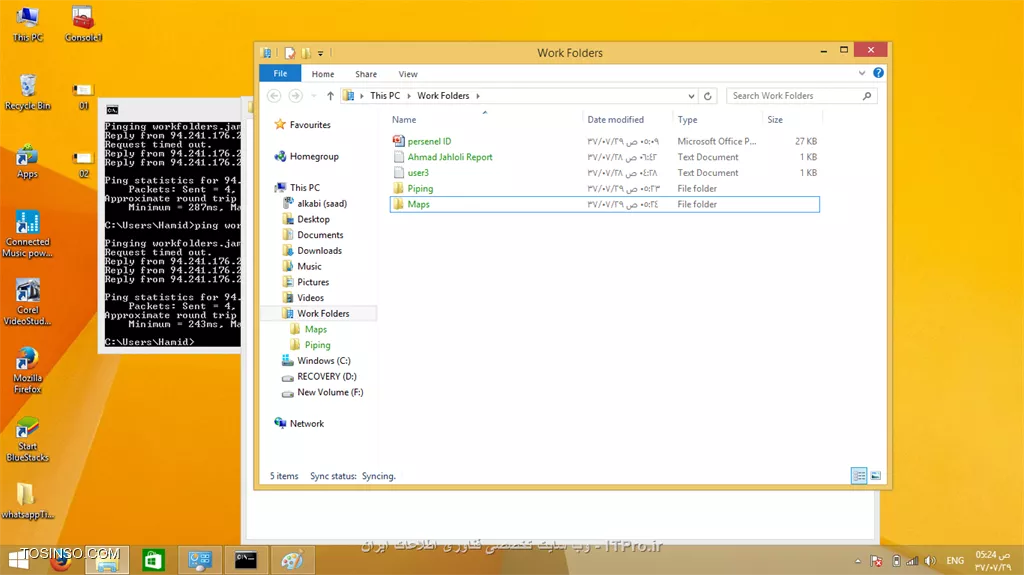Click the Forward navigation arrow

[295, 95]
